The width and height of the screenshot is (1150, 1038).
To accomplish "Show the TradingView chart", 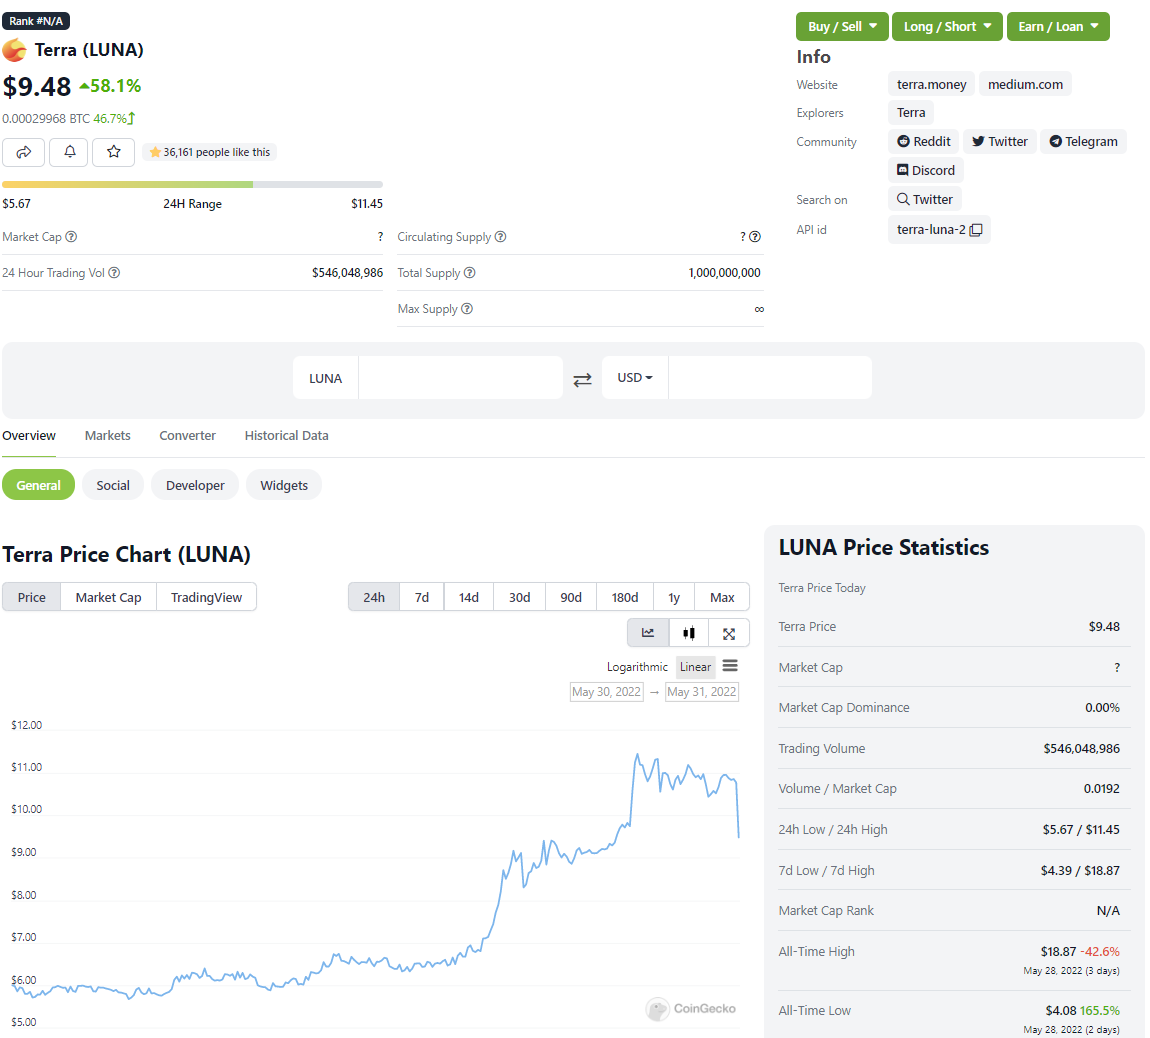I will 206,597.
